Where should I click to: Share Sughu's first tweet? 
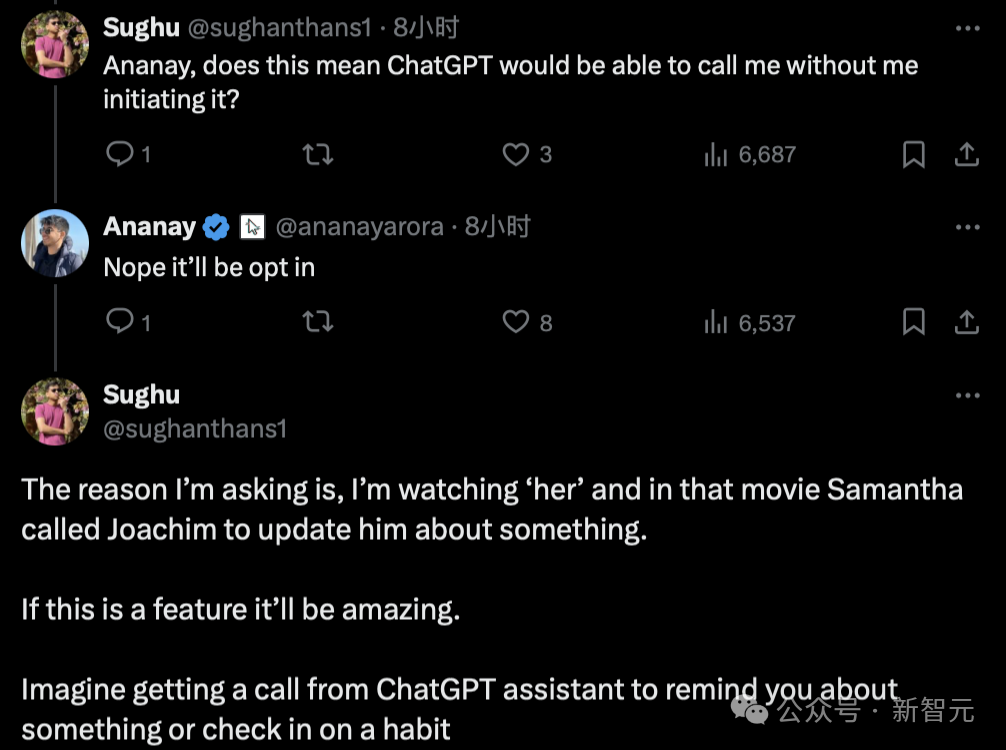(966, 154)
